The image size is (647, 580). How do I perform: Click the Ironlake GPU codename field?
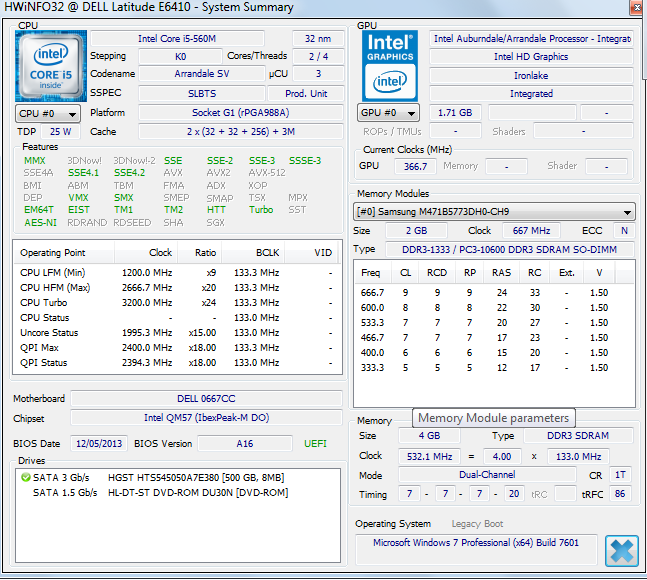(531, 75)
